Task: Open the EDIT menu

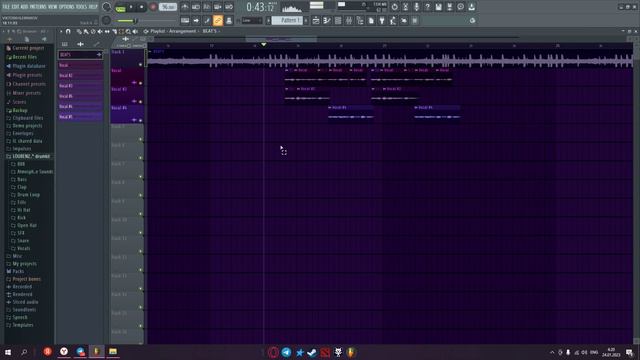Action: coord(15,7)
